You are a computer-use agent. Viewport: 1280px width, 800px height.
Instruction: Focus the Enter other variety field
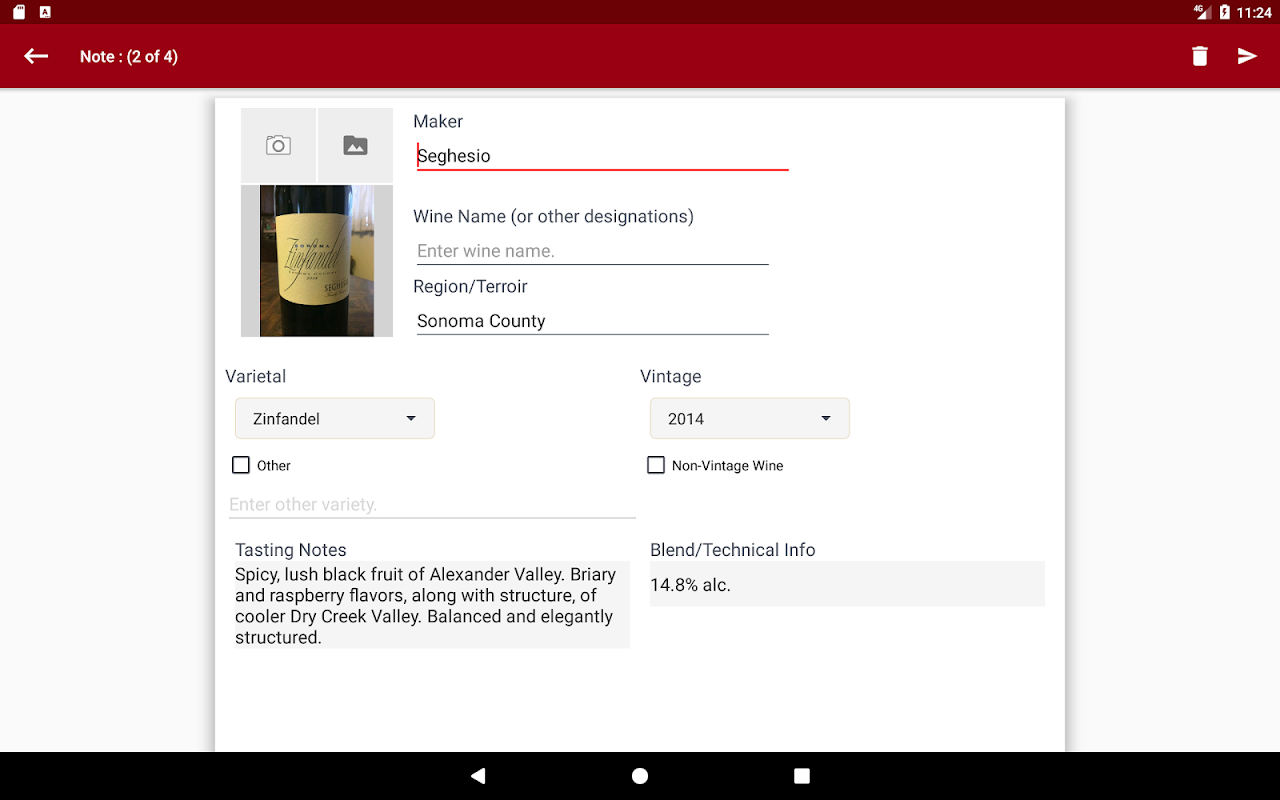[x=432, y=505]
